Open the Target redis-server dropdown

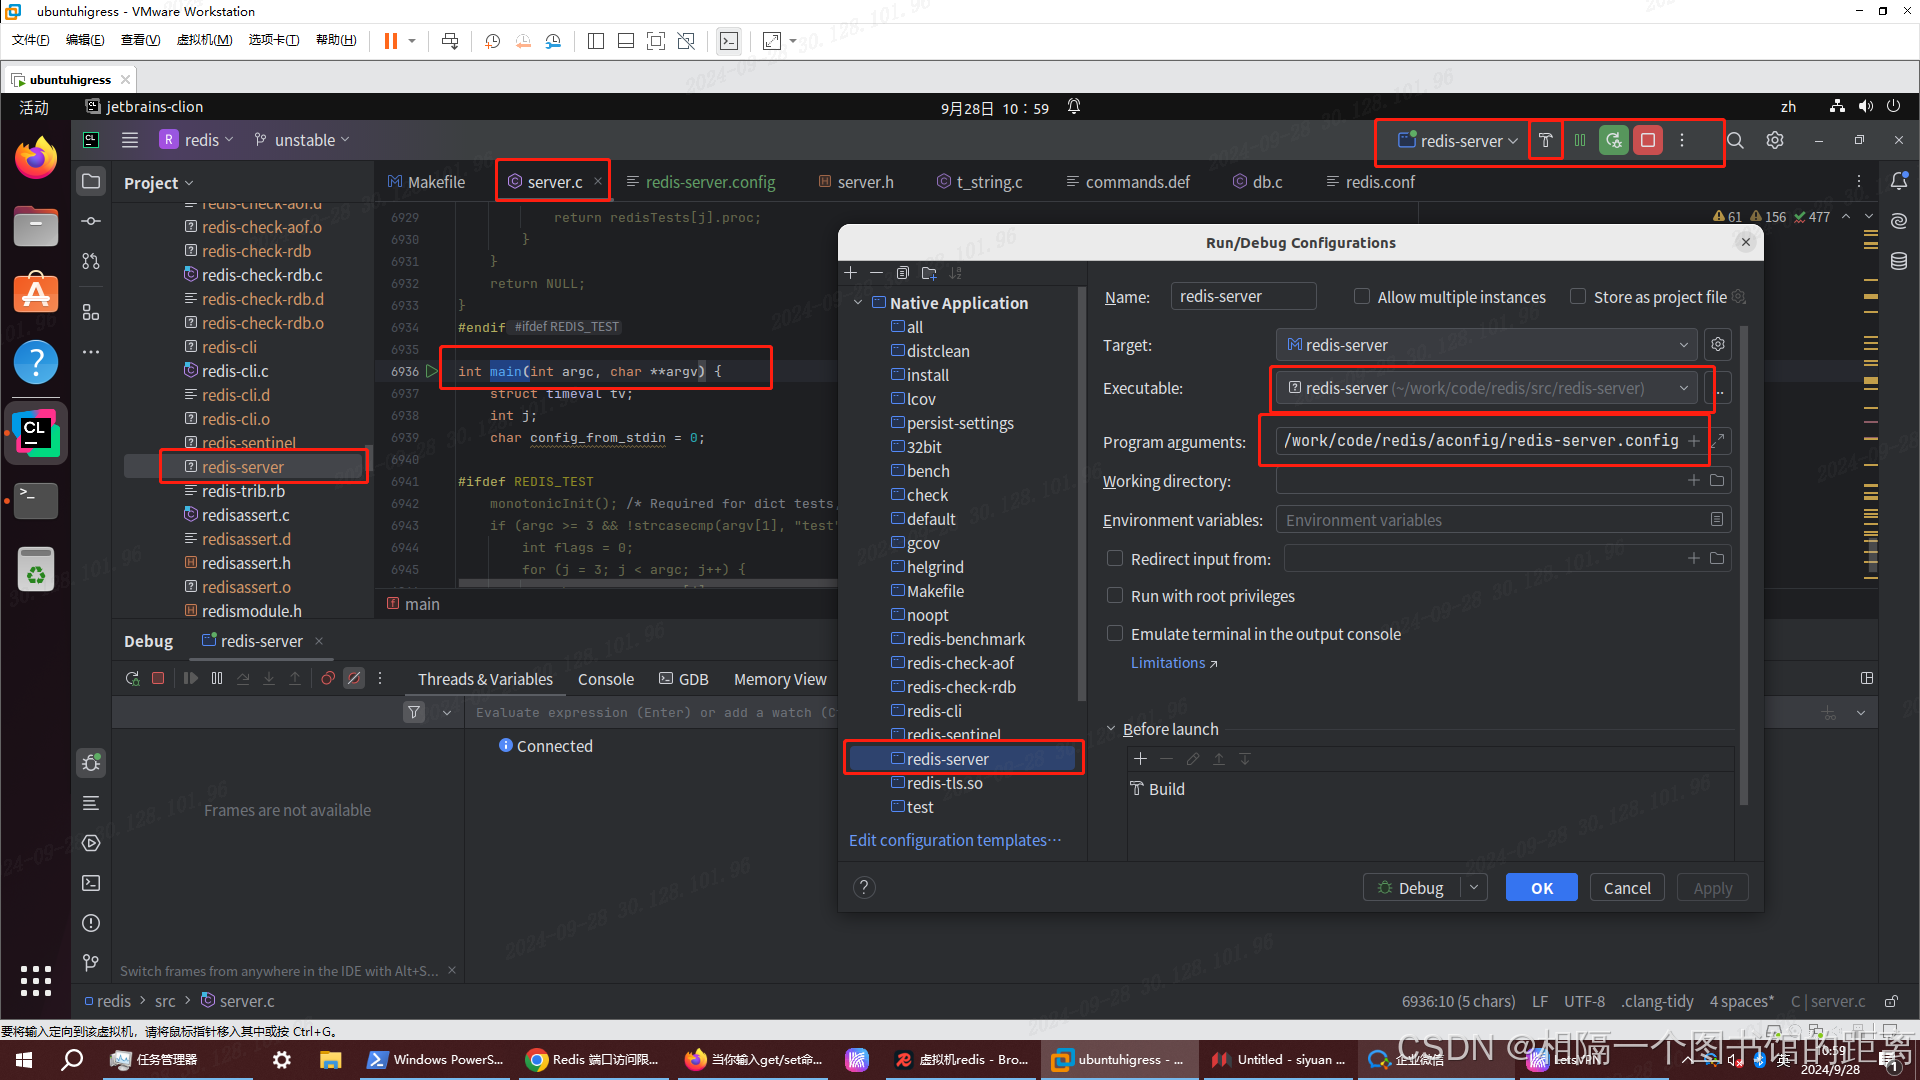point(1487,345)
